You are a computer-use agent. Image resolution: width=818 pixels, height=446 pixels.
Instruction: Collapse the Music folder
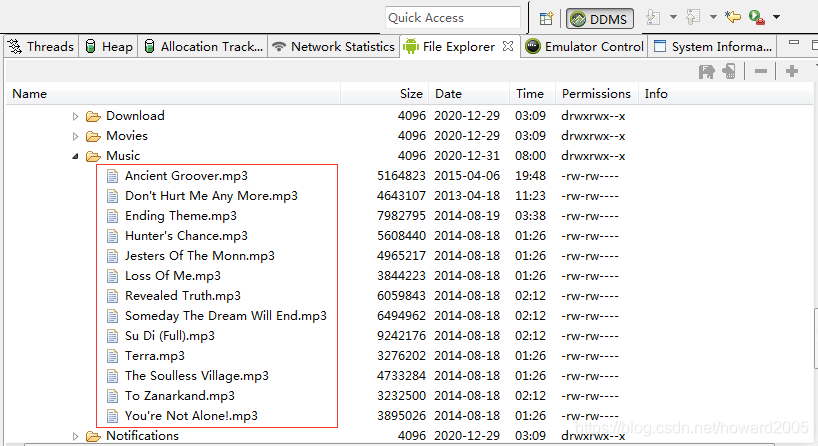click(x=75, y=156)
